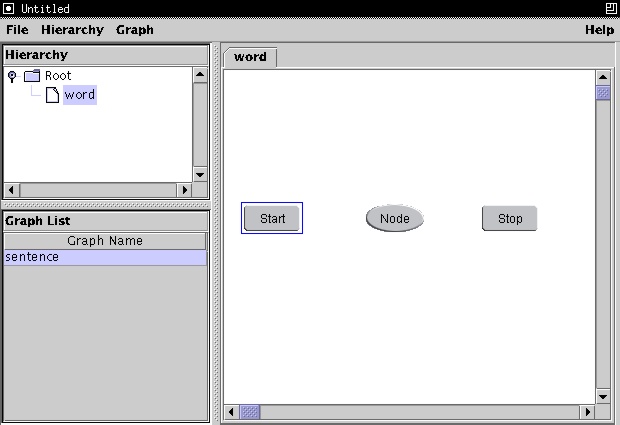The image size is (620, 425).
Task: Select the word item in Hierarchy tree
Action: [79, 95]
